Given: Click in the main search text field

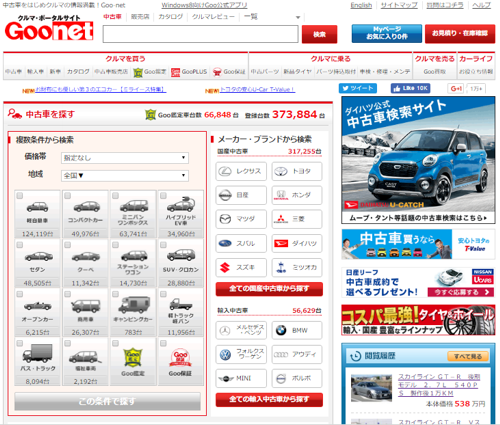Looking at the screenshot, I should [200, 34].
